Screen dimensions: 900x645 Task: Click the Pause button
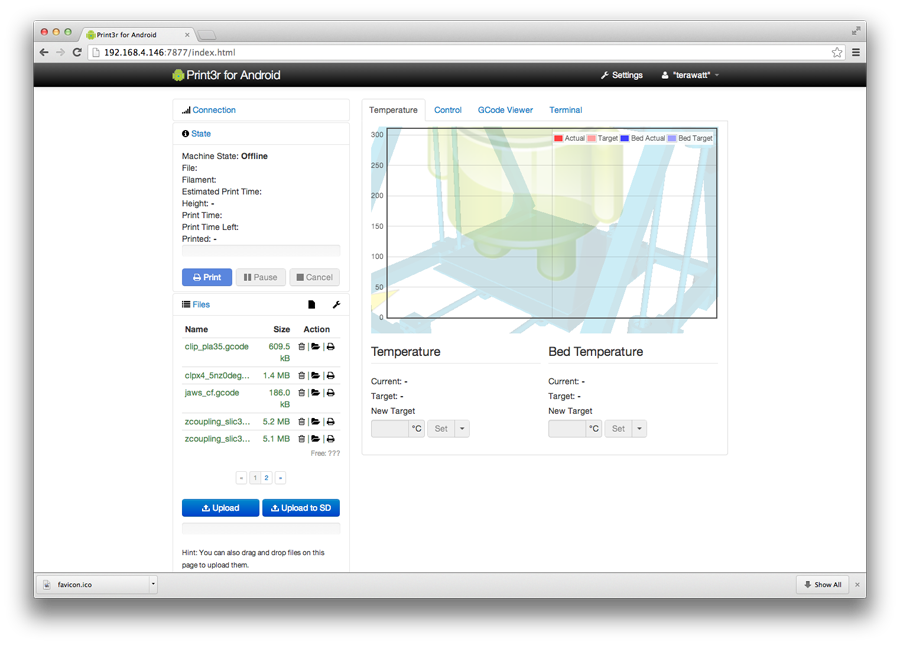[261, 277]
